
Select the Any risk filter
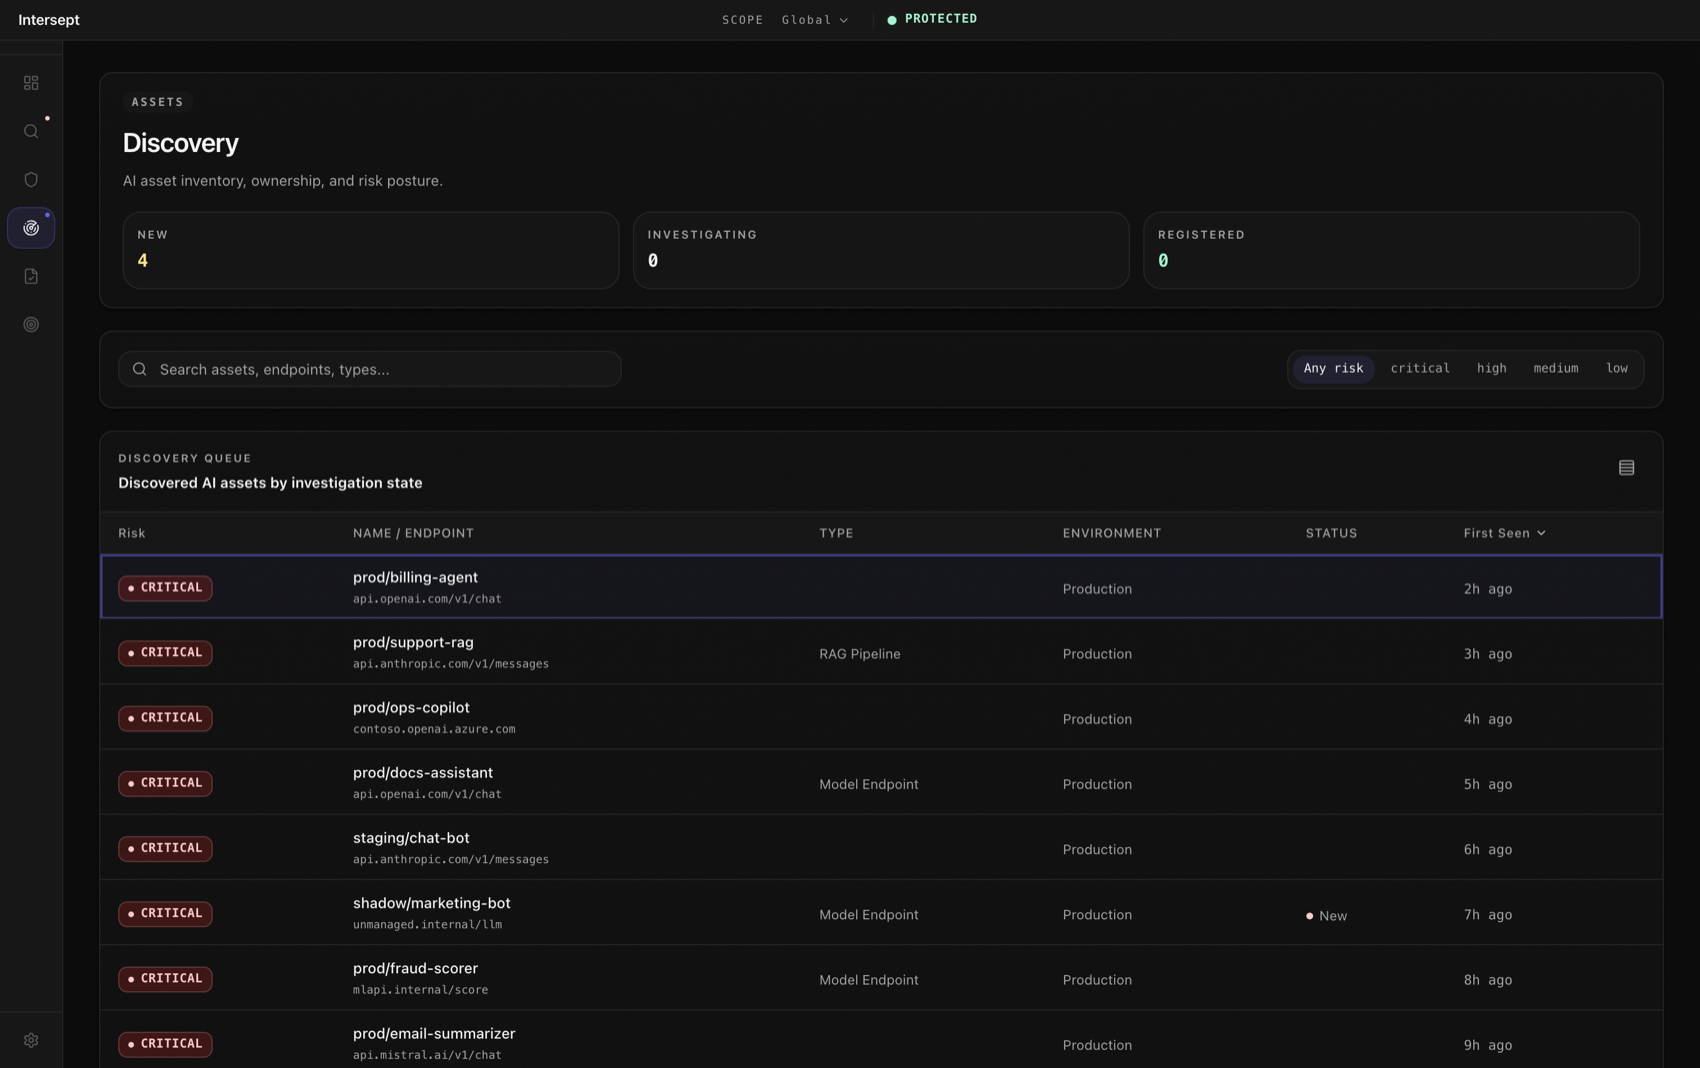(x=1333, y=369)
